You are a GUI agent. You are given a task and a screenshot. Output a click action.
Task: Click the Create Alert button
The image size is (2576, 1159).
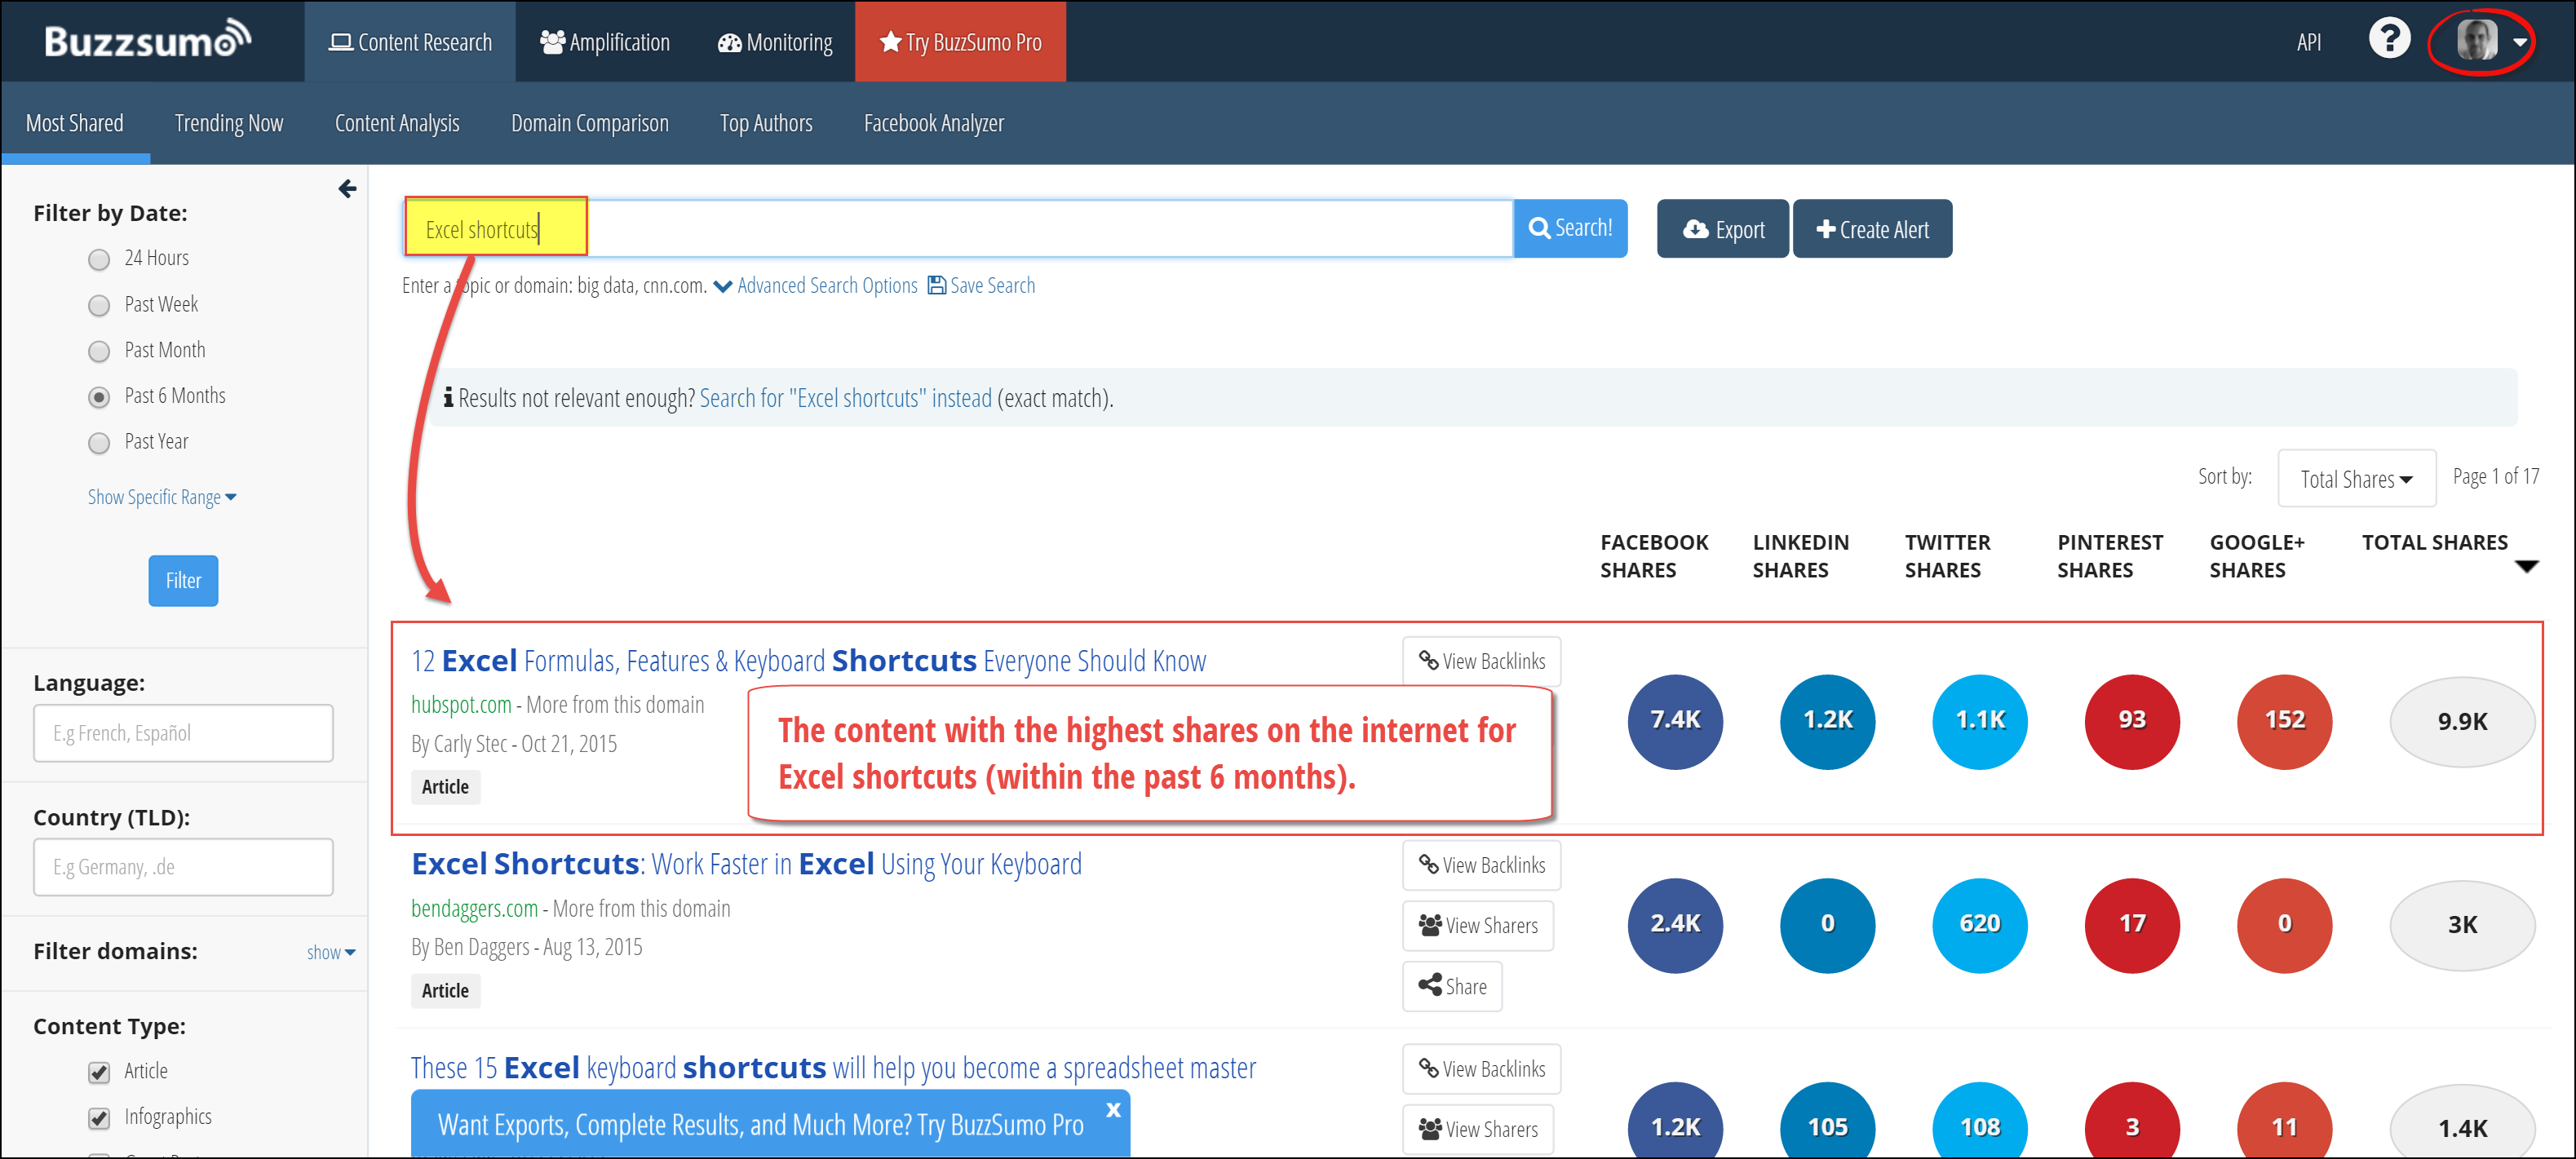[1871, 229]
